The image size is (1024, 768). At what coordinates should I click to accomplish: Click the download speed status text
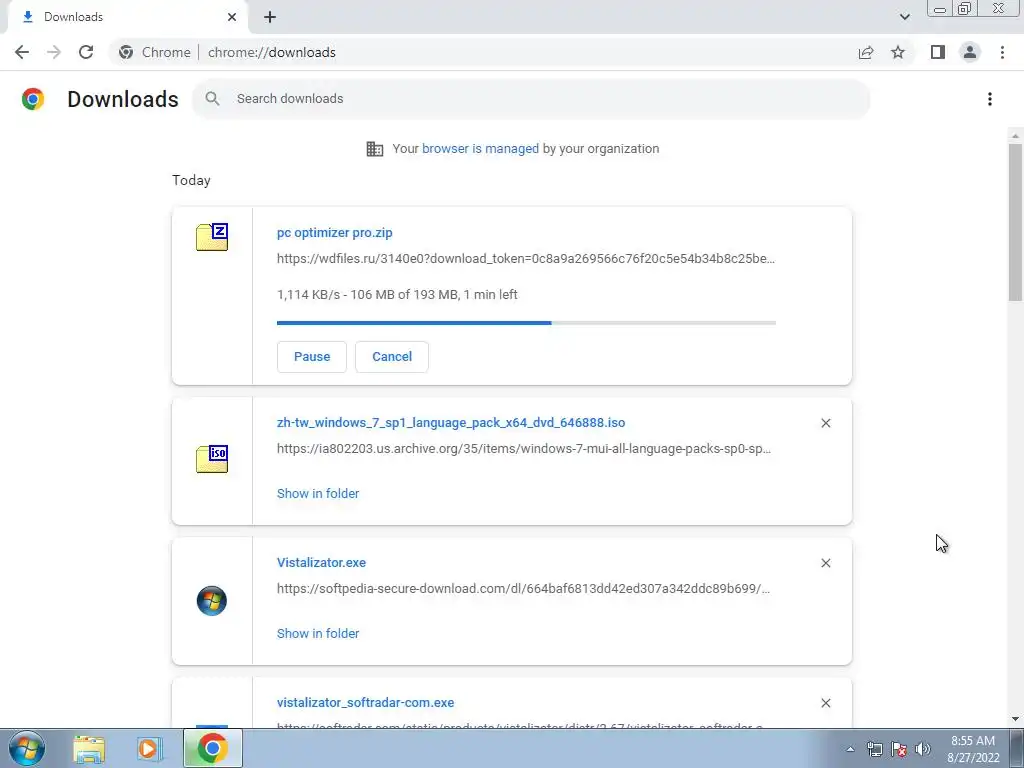(x=397, y=295)
